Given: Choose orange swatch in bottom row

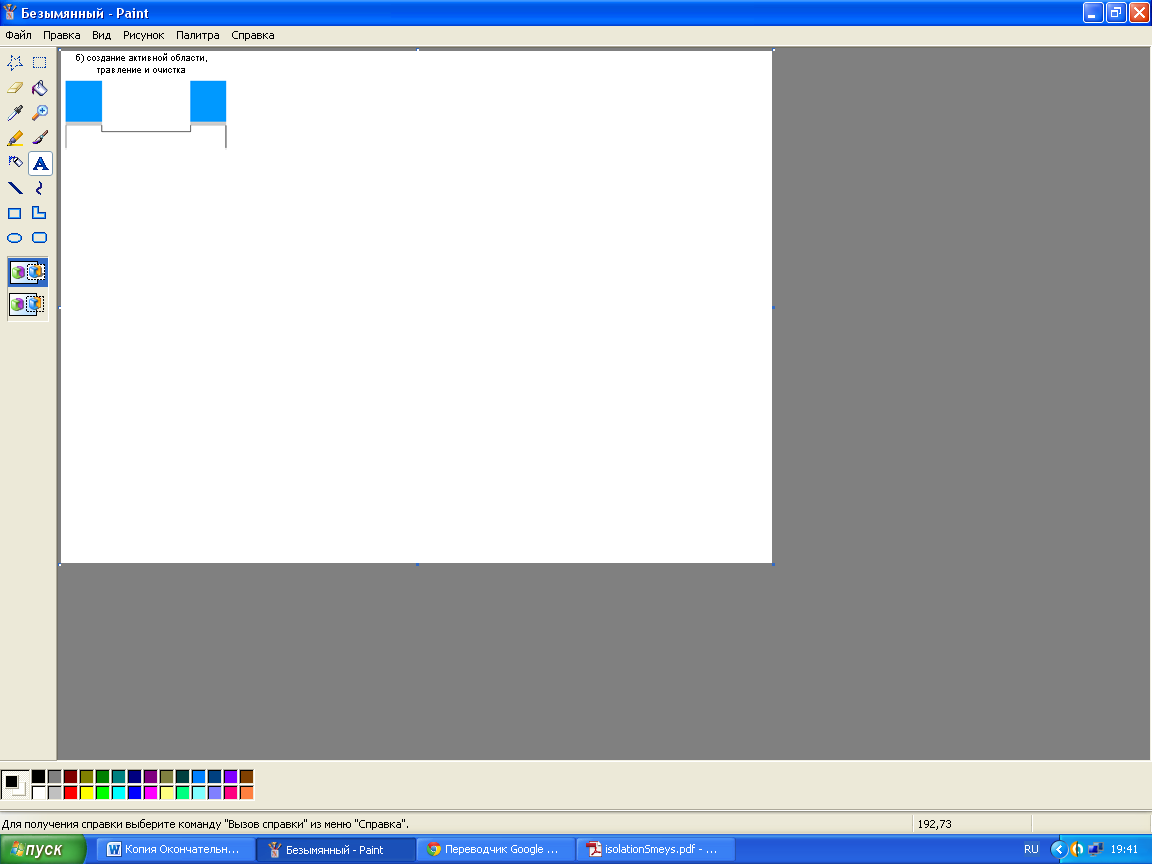Looking at the screenshot, I should point(247,793).
